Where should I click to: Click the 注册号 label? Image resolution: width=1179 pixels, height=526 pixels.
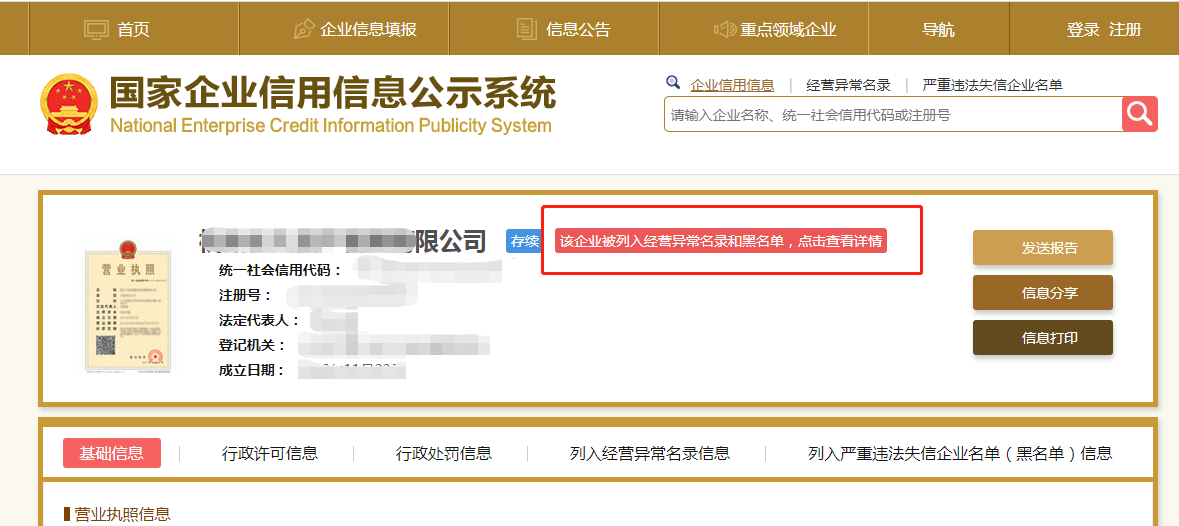point(244,295)
